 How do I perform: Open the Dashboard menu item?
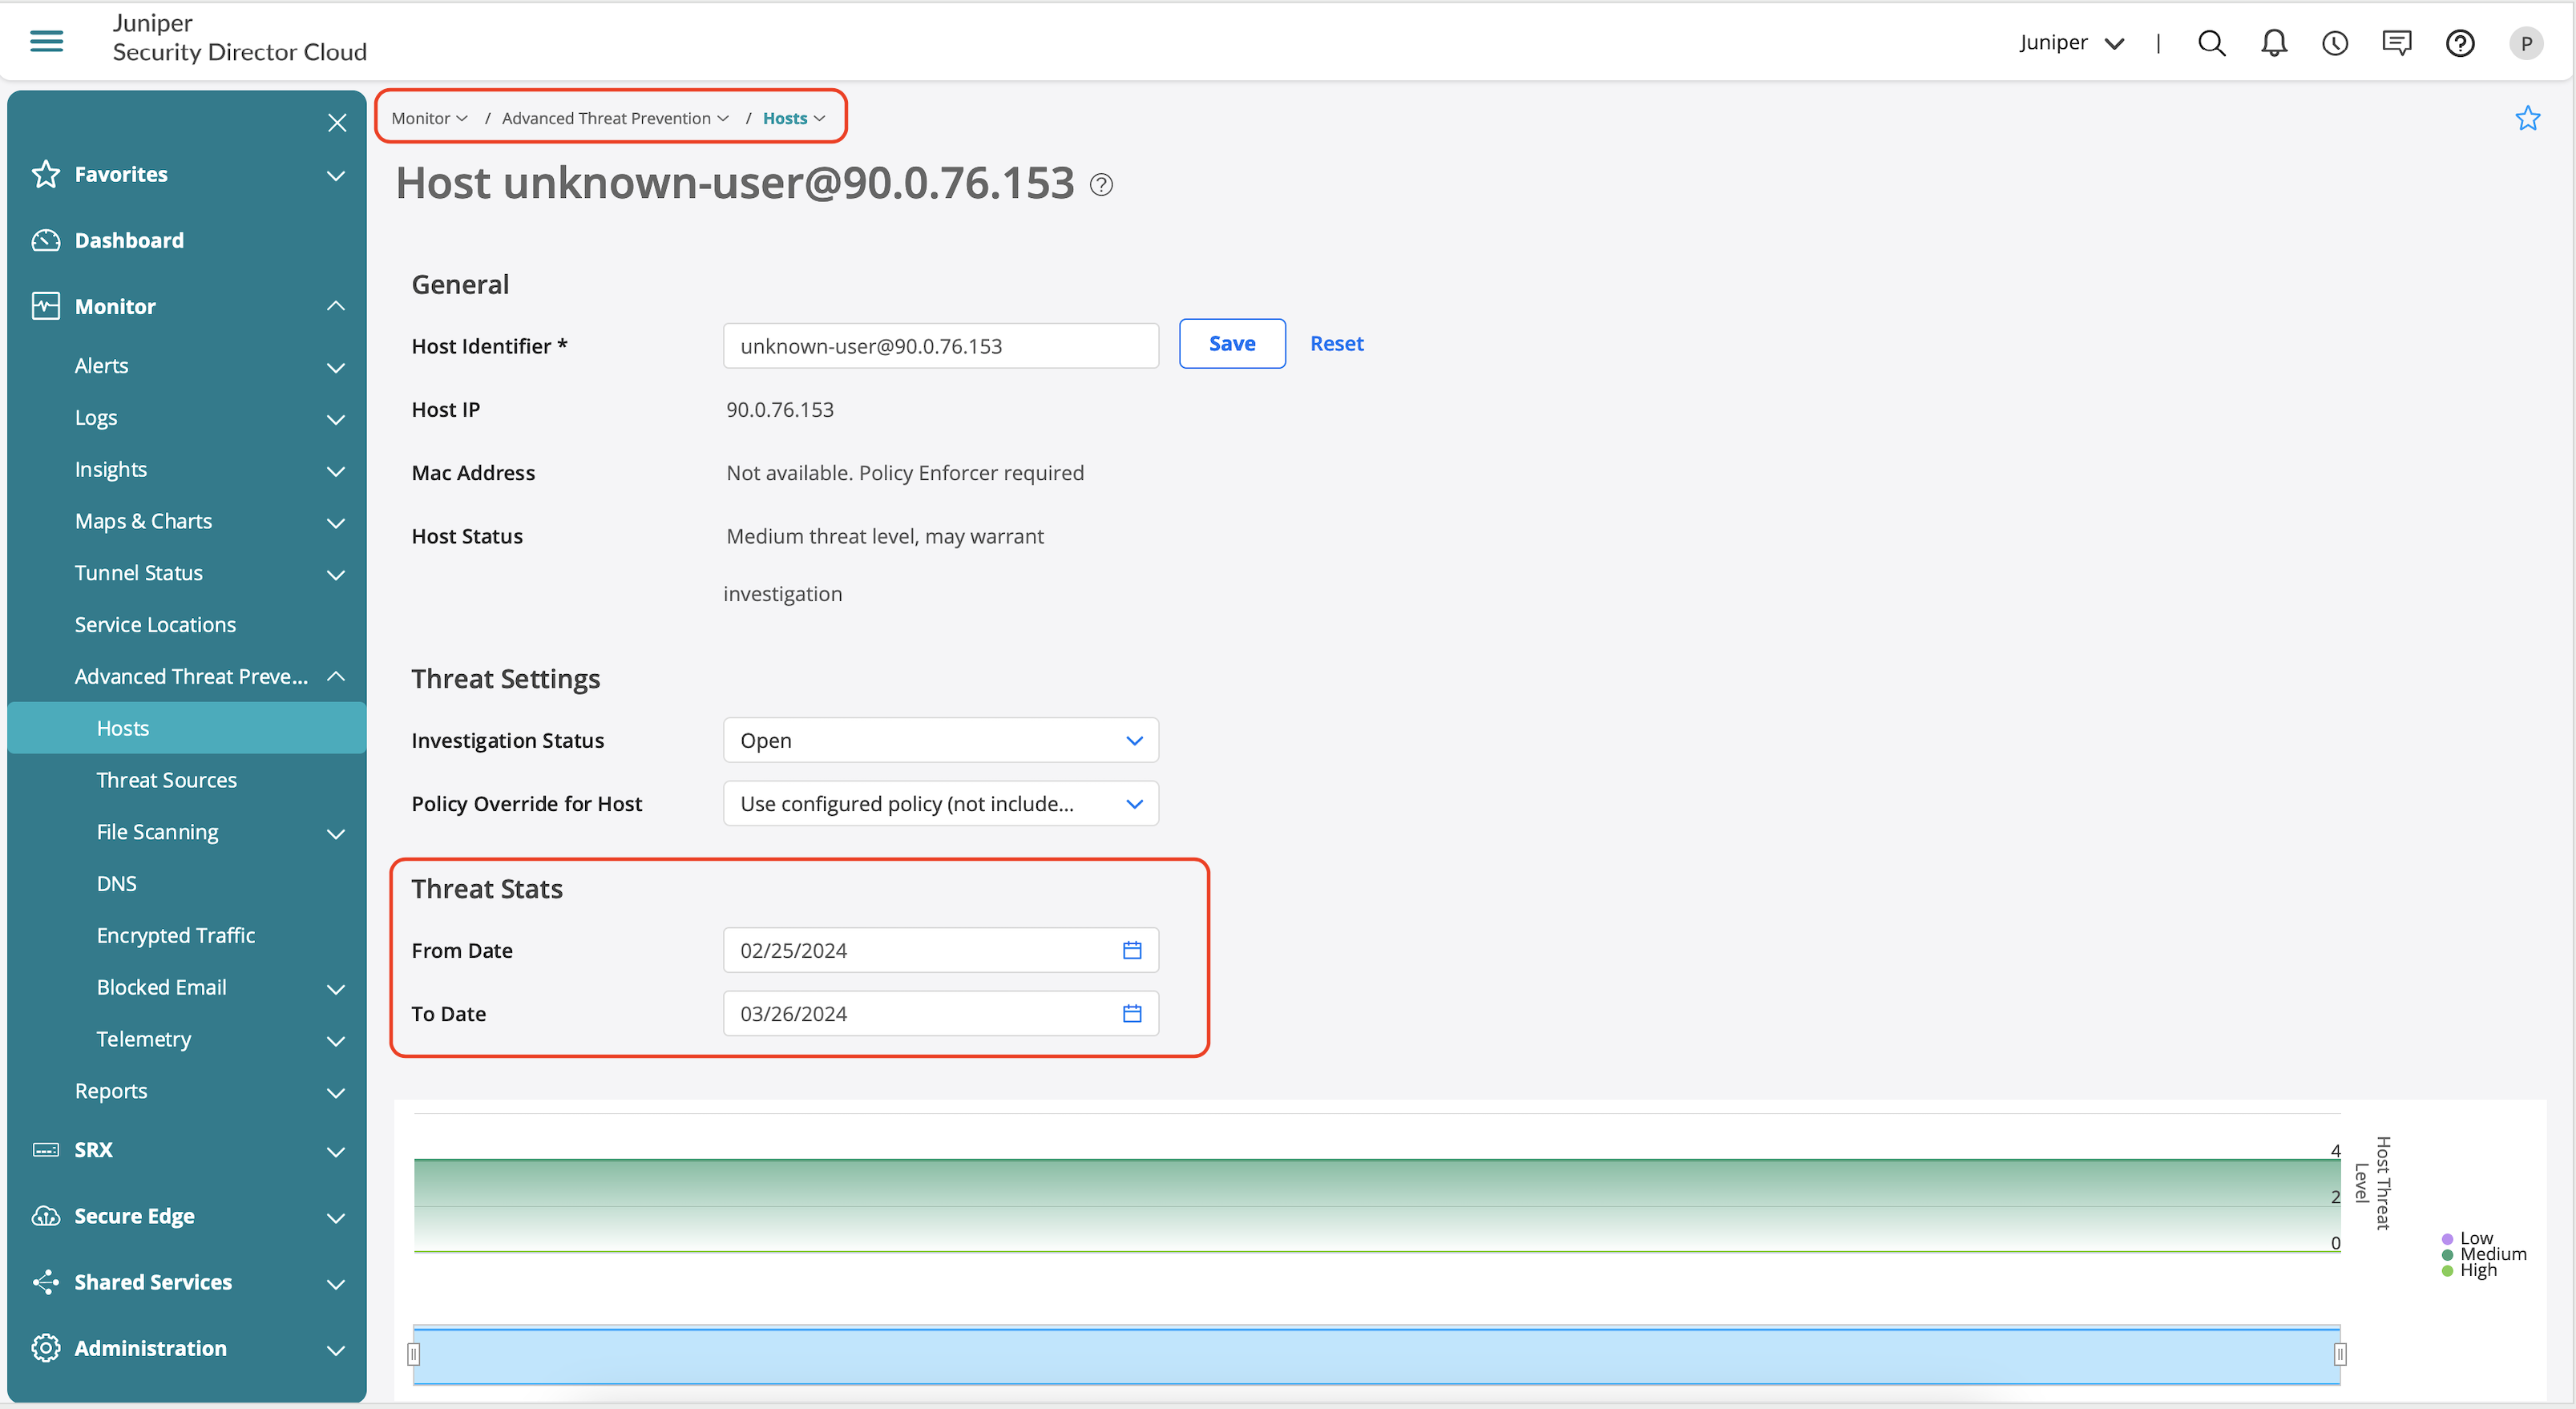click(129, 240)
